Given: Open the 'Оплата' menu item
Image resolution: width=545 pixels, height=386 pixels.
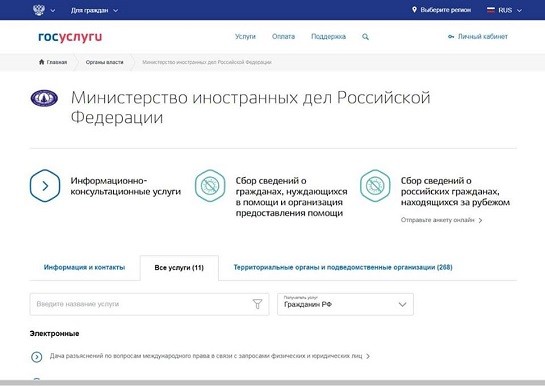Looking at the screenshot, I should [283, 36].
